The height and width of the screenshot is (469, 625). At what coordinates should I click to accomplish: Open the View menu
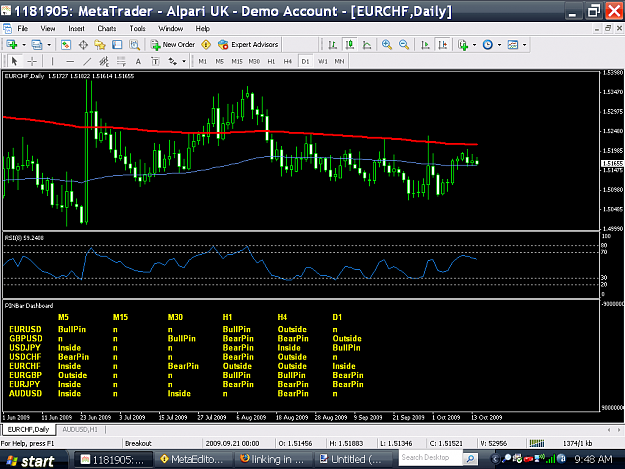pyautogui.click(x=48, y=28)
